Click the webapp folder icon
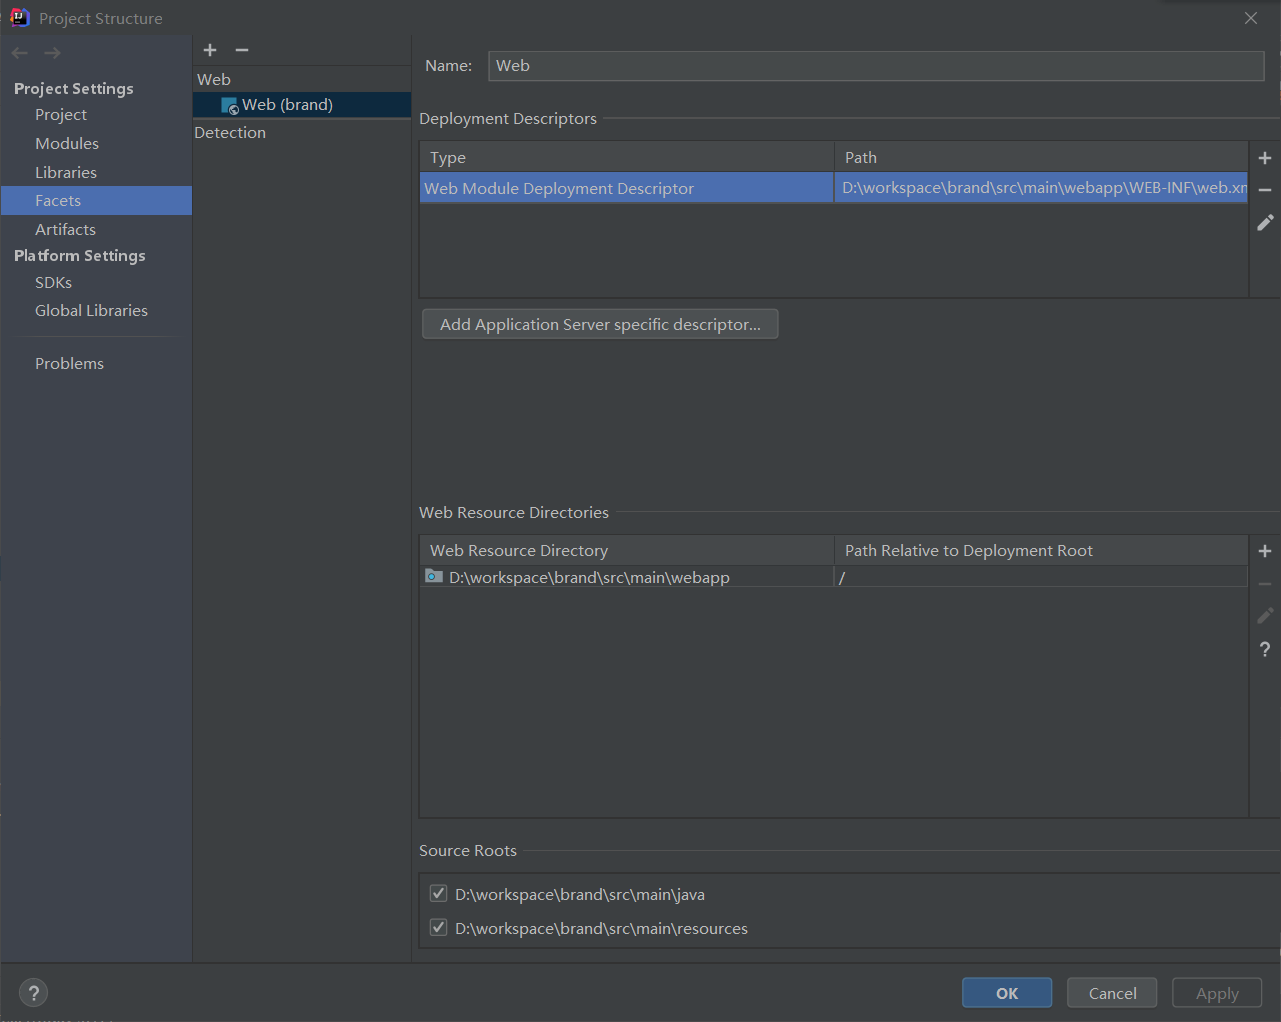 434,576
